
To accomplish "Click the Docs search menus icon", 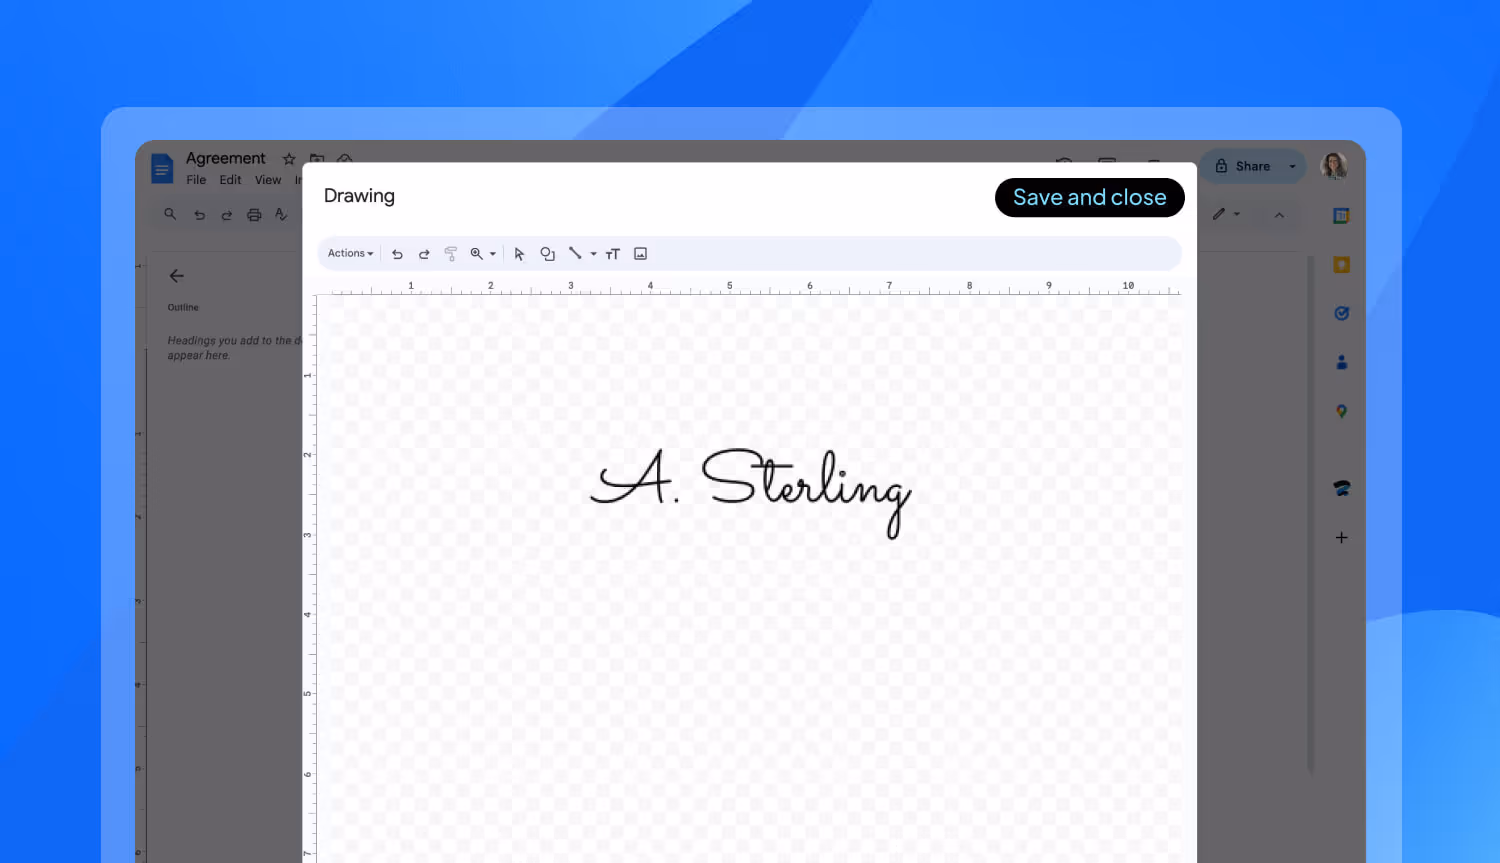I will click(x=170, y=214).
